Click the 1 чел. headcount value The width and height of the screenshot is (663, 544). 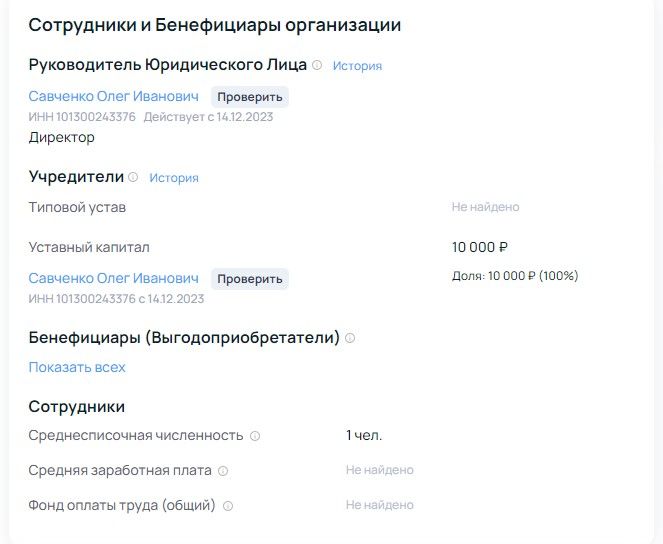(364, 435)
